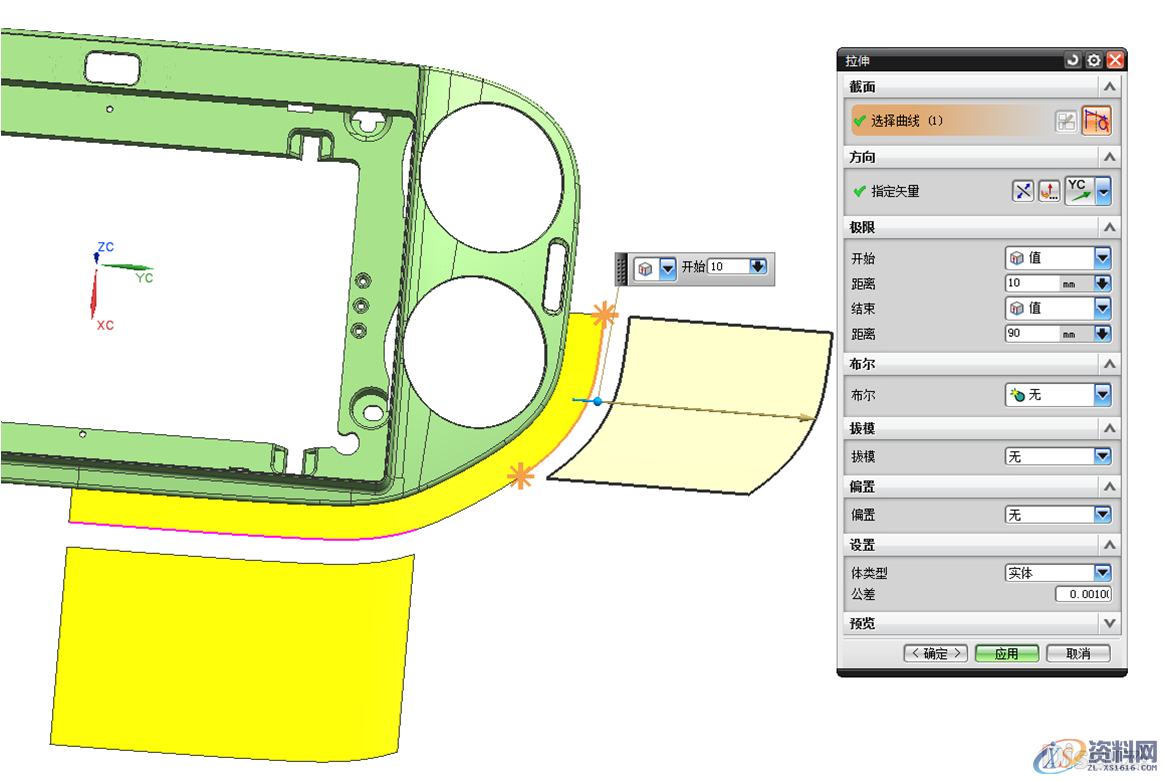Open the 体类型 body type dropdown
1165x781 pixels.
pyautogui.click(x=1102, y=573)
